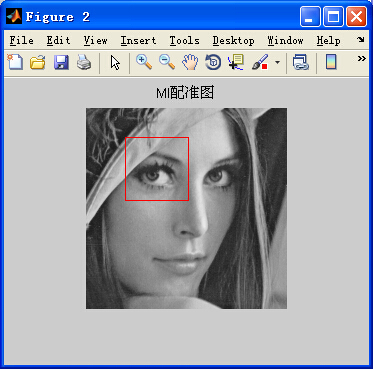
Task: Activate the Zoom Out tool
Action: pos(167,62)
